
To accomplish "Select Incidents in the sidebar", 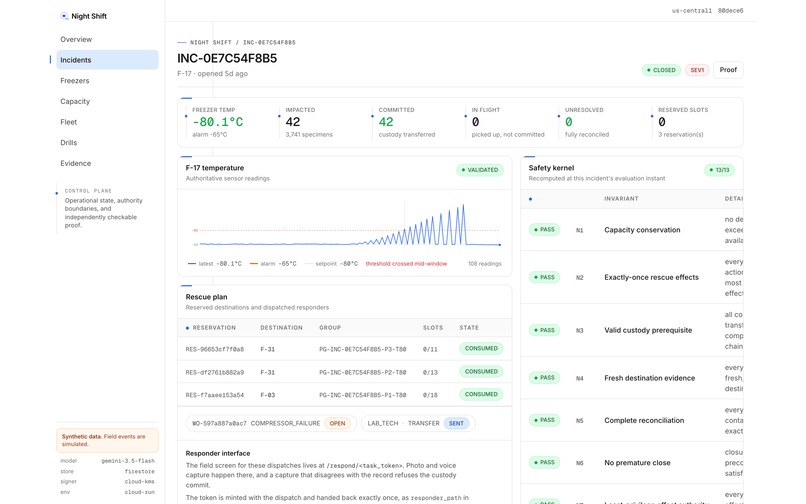I will tap(107, 60).
